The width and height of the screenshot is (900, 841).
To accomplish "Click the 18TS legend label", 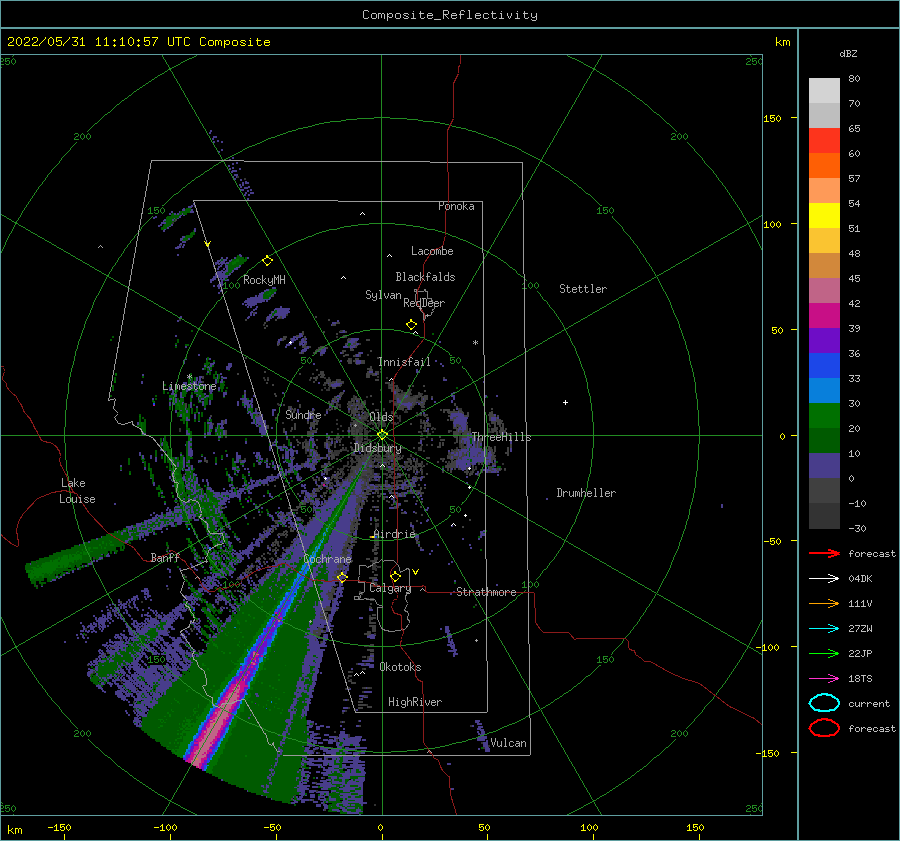I will tap(860, 679).
